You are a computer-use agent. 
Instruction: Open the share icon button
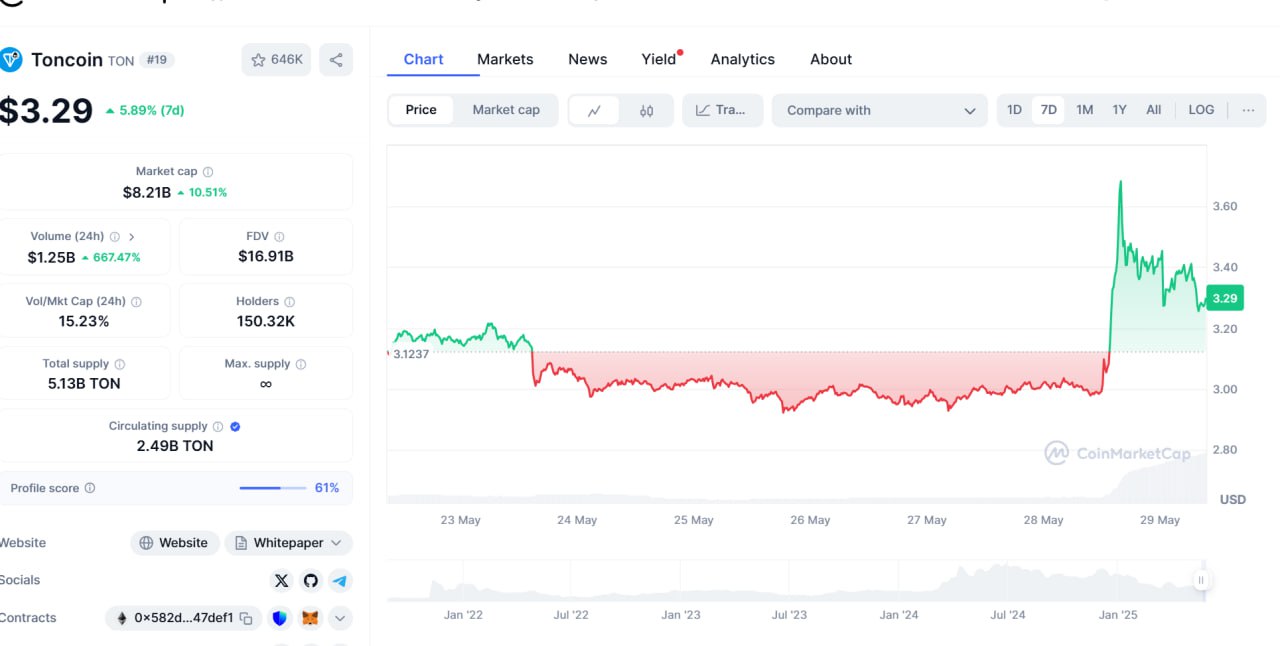pos(336,60)
